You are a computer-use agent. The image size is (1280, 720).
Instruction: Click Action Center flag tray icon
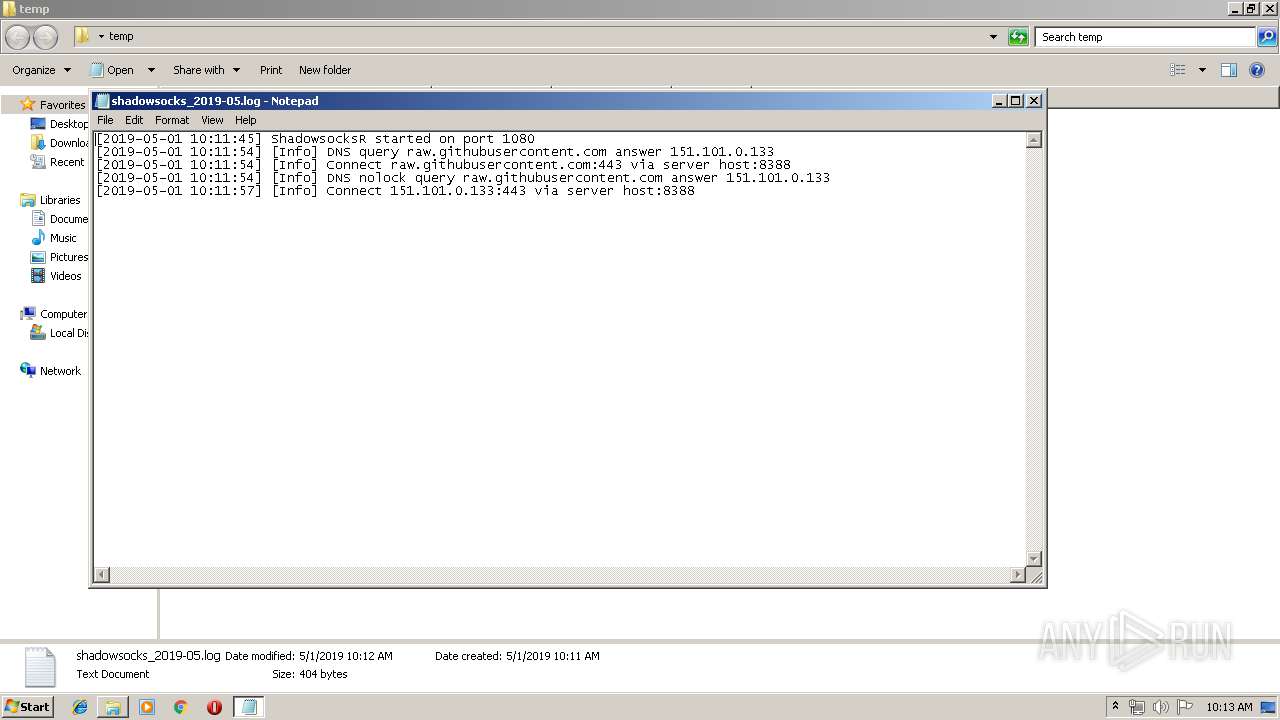click(x=1185, y=707)
